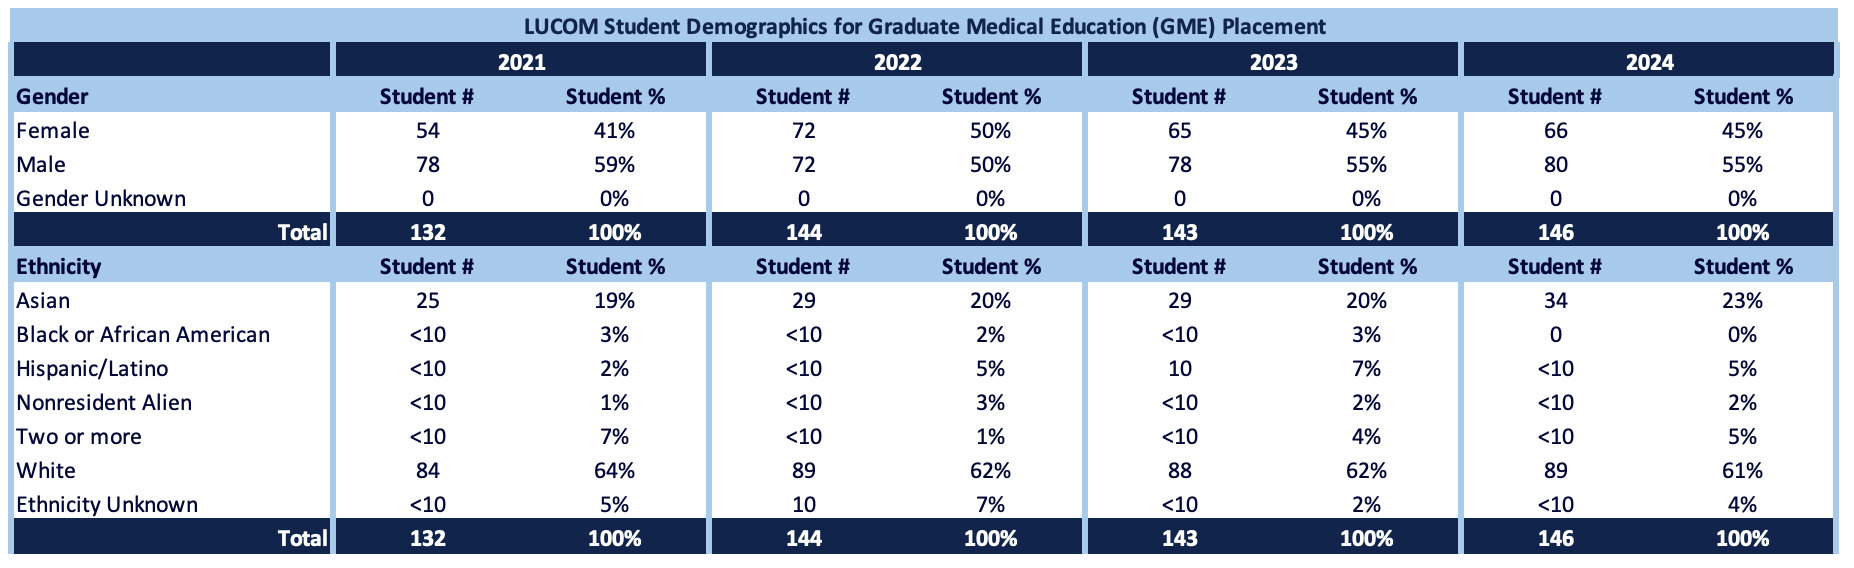Select the Hispanic/Latino row label

[92, 369]
